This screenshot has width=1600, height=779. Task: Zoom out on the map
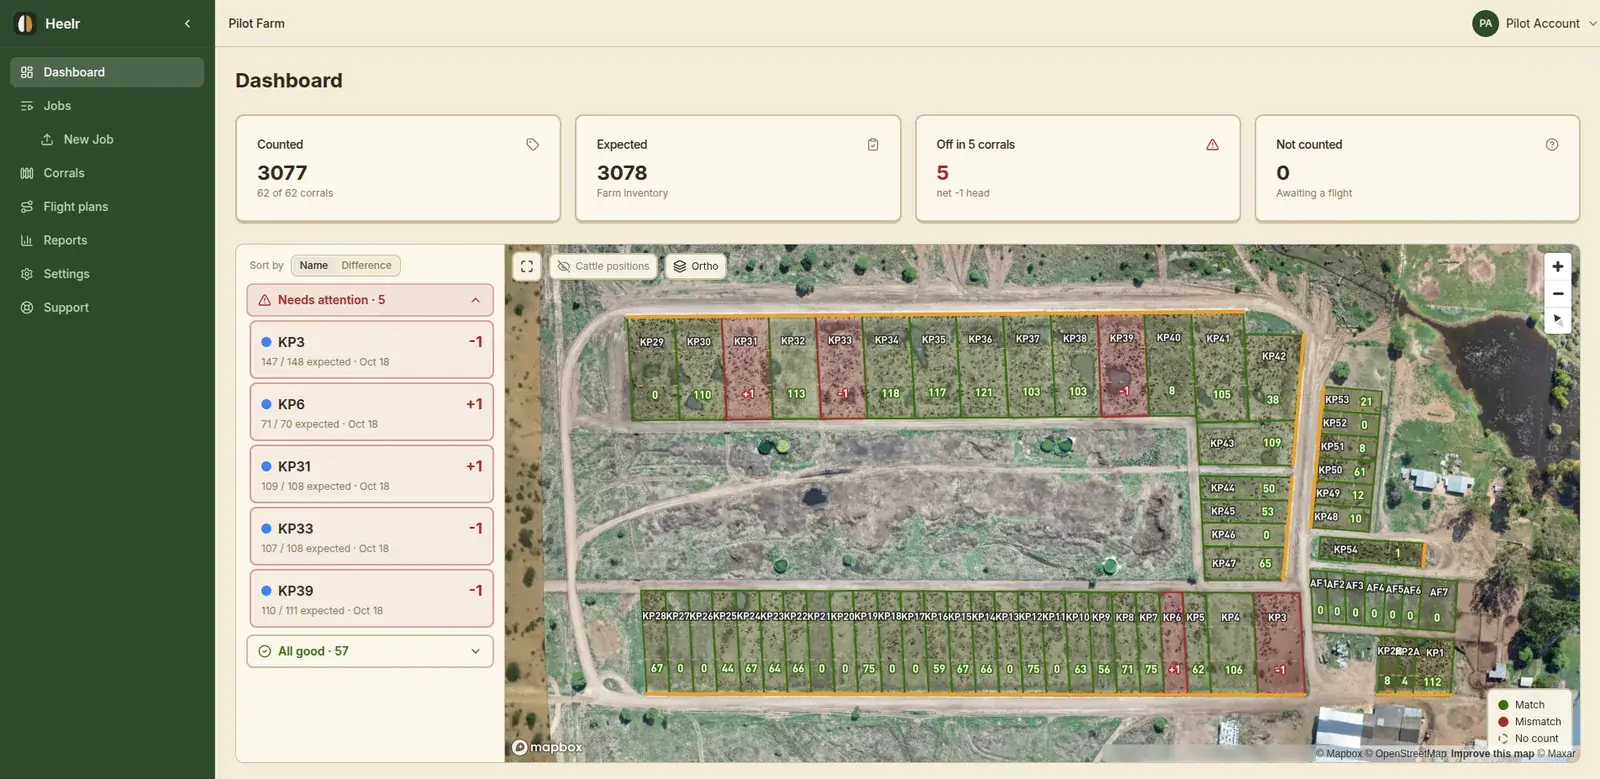pyautogui.click(x=1557, y=293)
